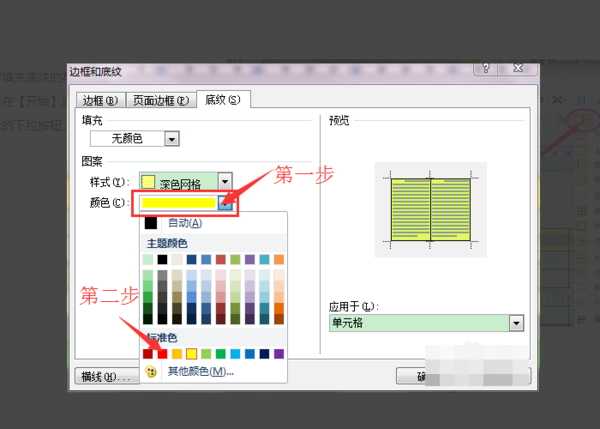Pick the black theme color in top row
This screenshot has height=429, width=600.
click(x=162, y=259)
